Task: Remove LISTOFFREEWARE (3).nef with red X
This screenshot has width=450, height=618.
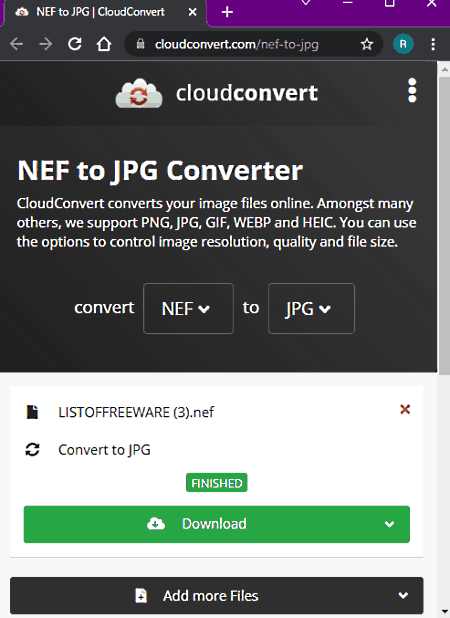Action: [x=405, y=410]
